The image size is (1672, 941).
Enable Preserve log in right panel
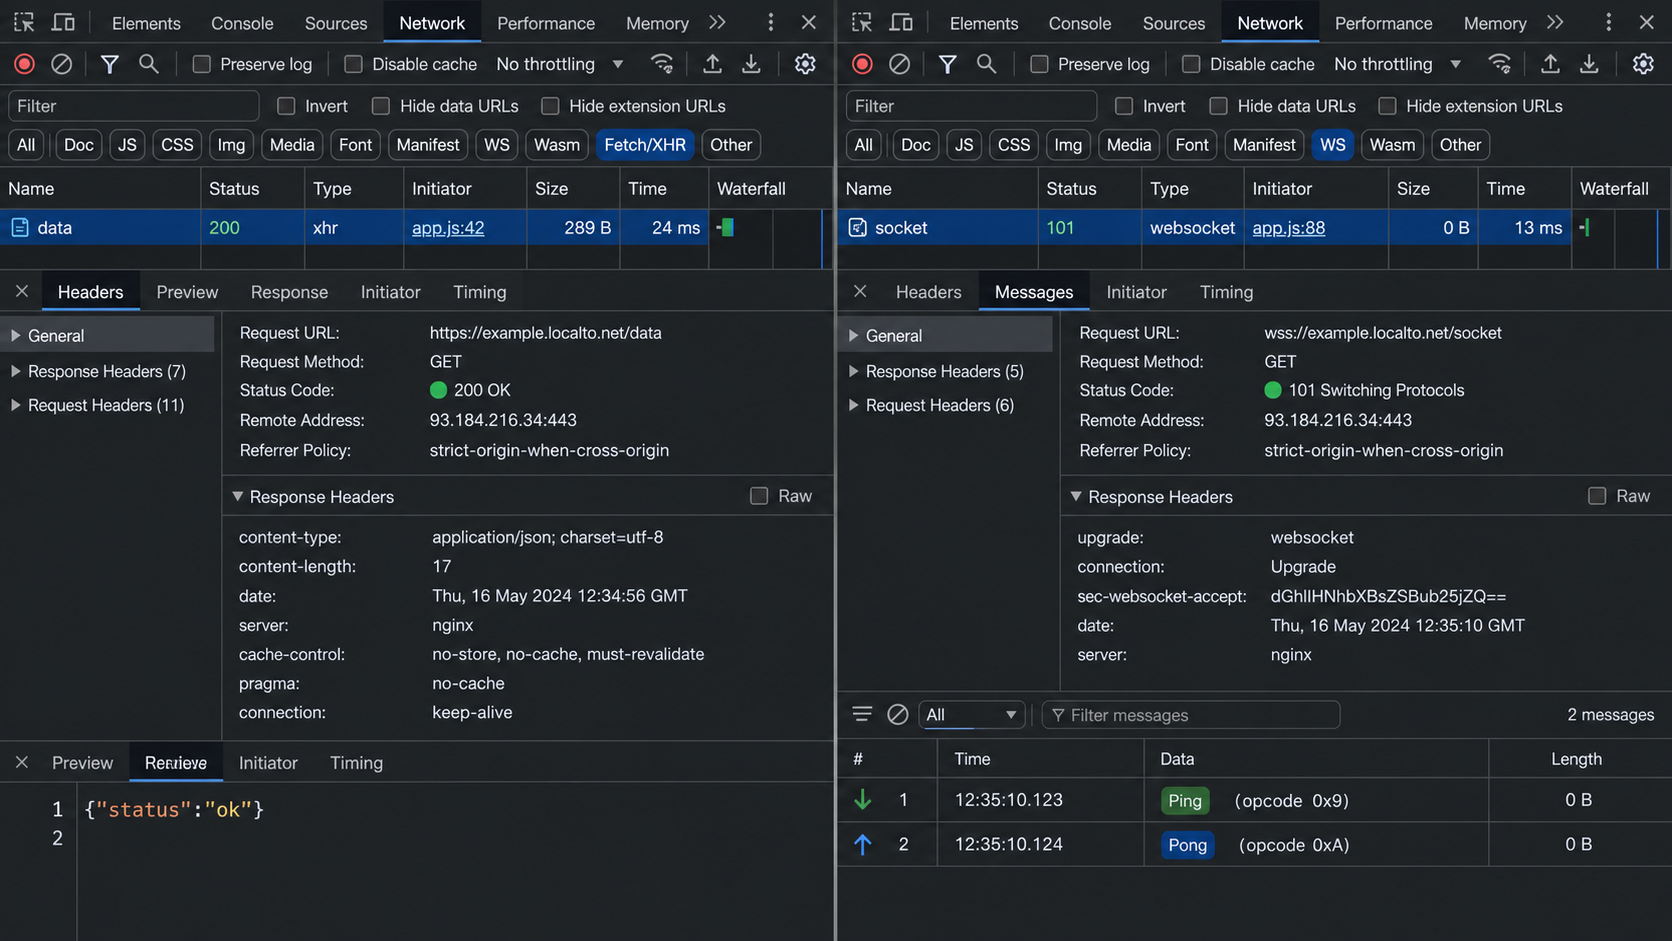click(1040, 64)
